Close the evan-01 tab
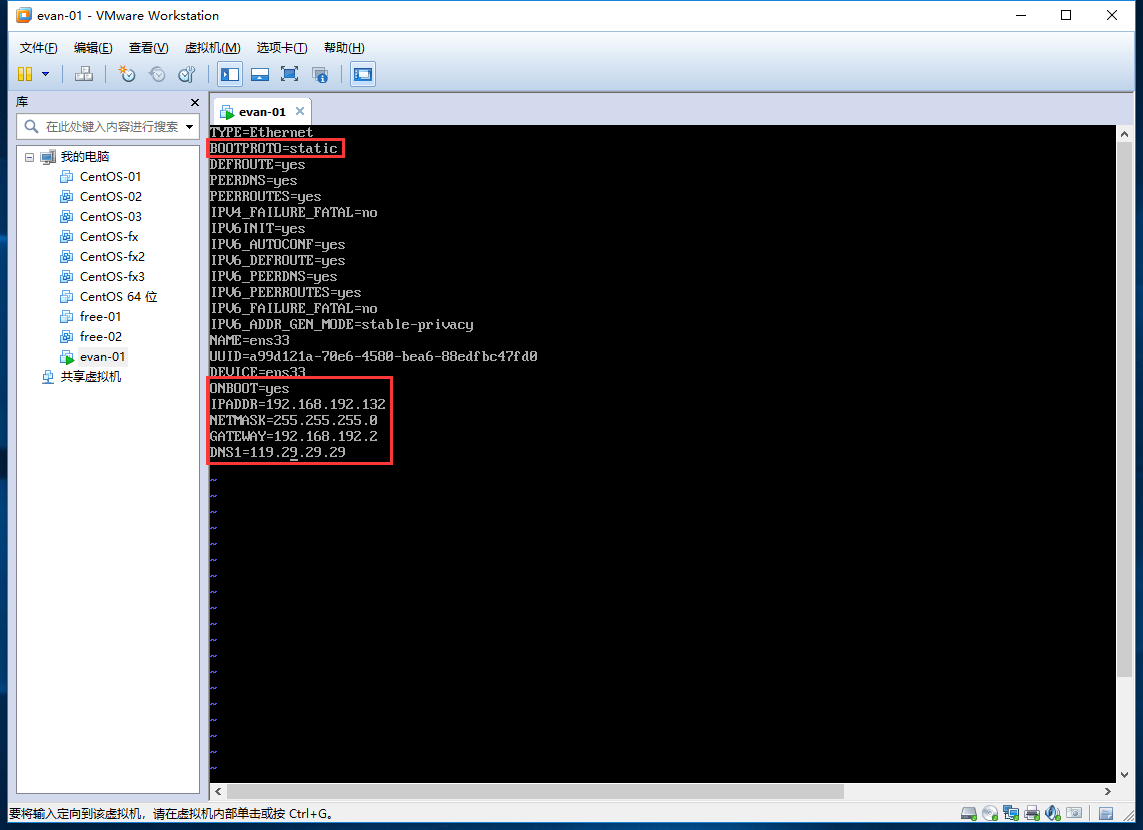Image resolution: width=1143 pixels, height=830 pixels. coord(300,111)
